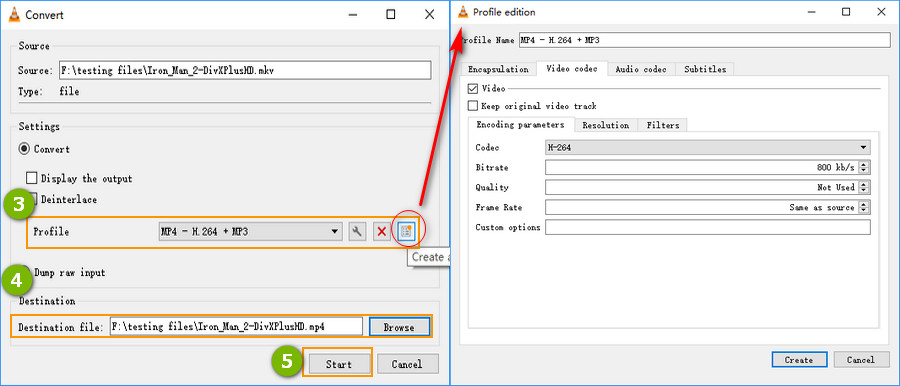900x386 pixels.
Task: Click Create button in Profile edition
Action: [x=799, y=360]
